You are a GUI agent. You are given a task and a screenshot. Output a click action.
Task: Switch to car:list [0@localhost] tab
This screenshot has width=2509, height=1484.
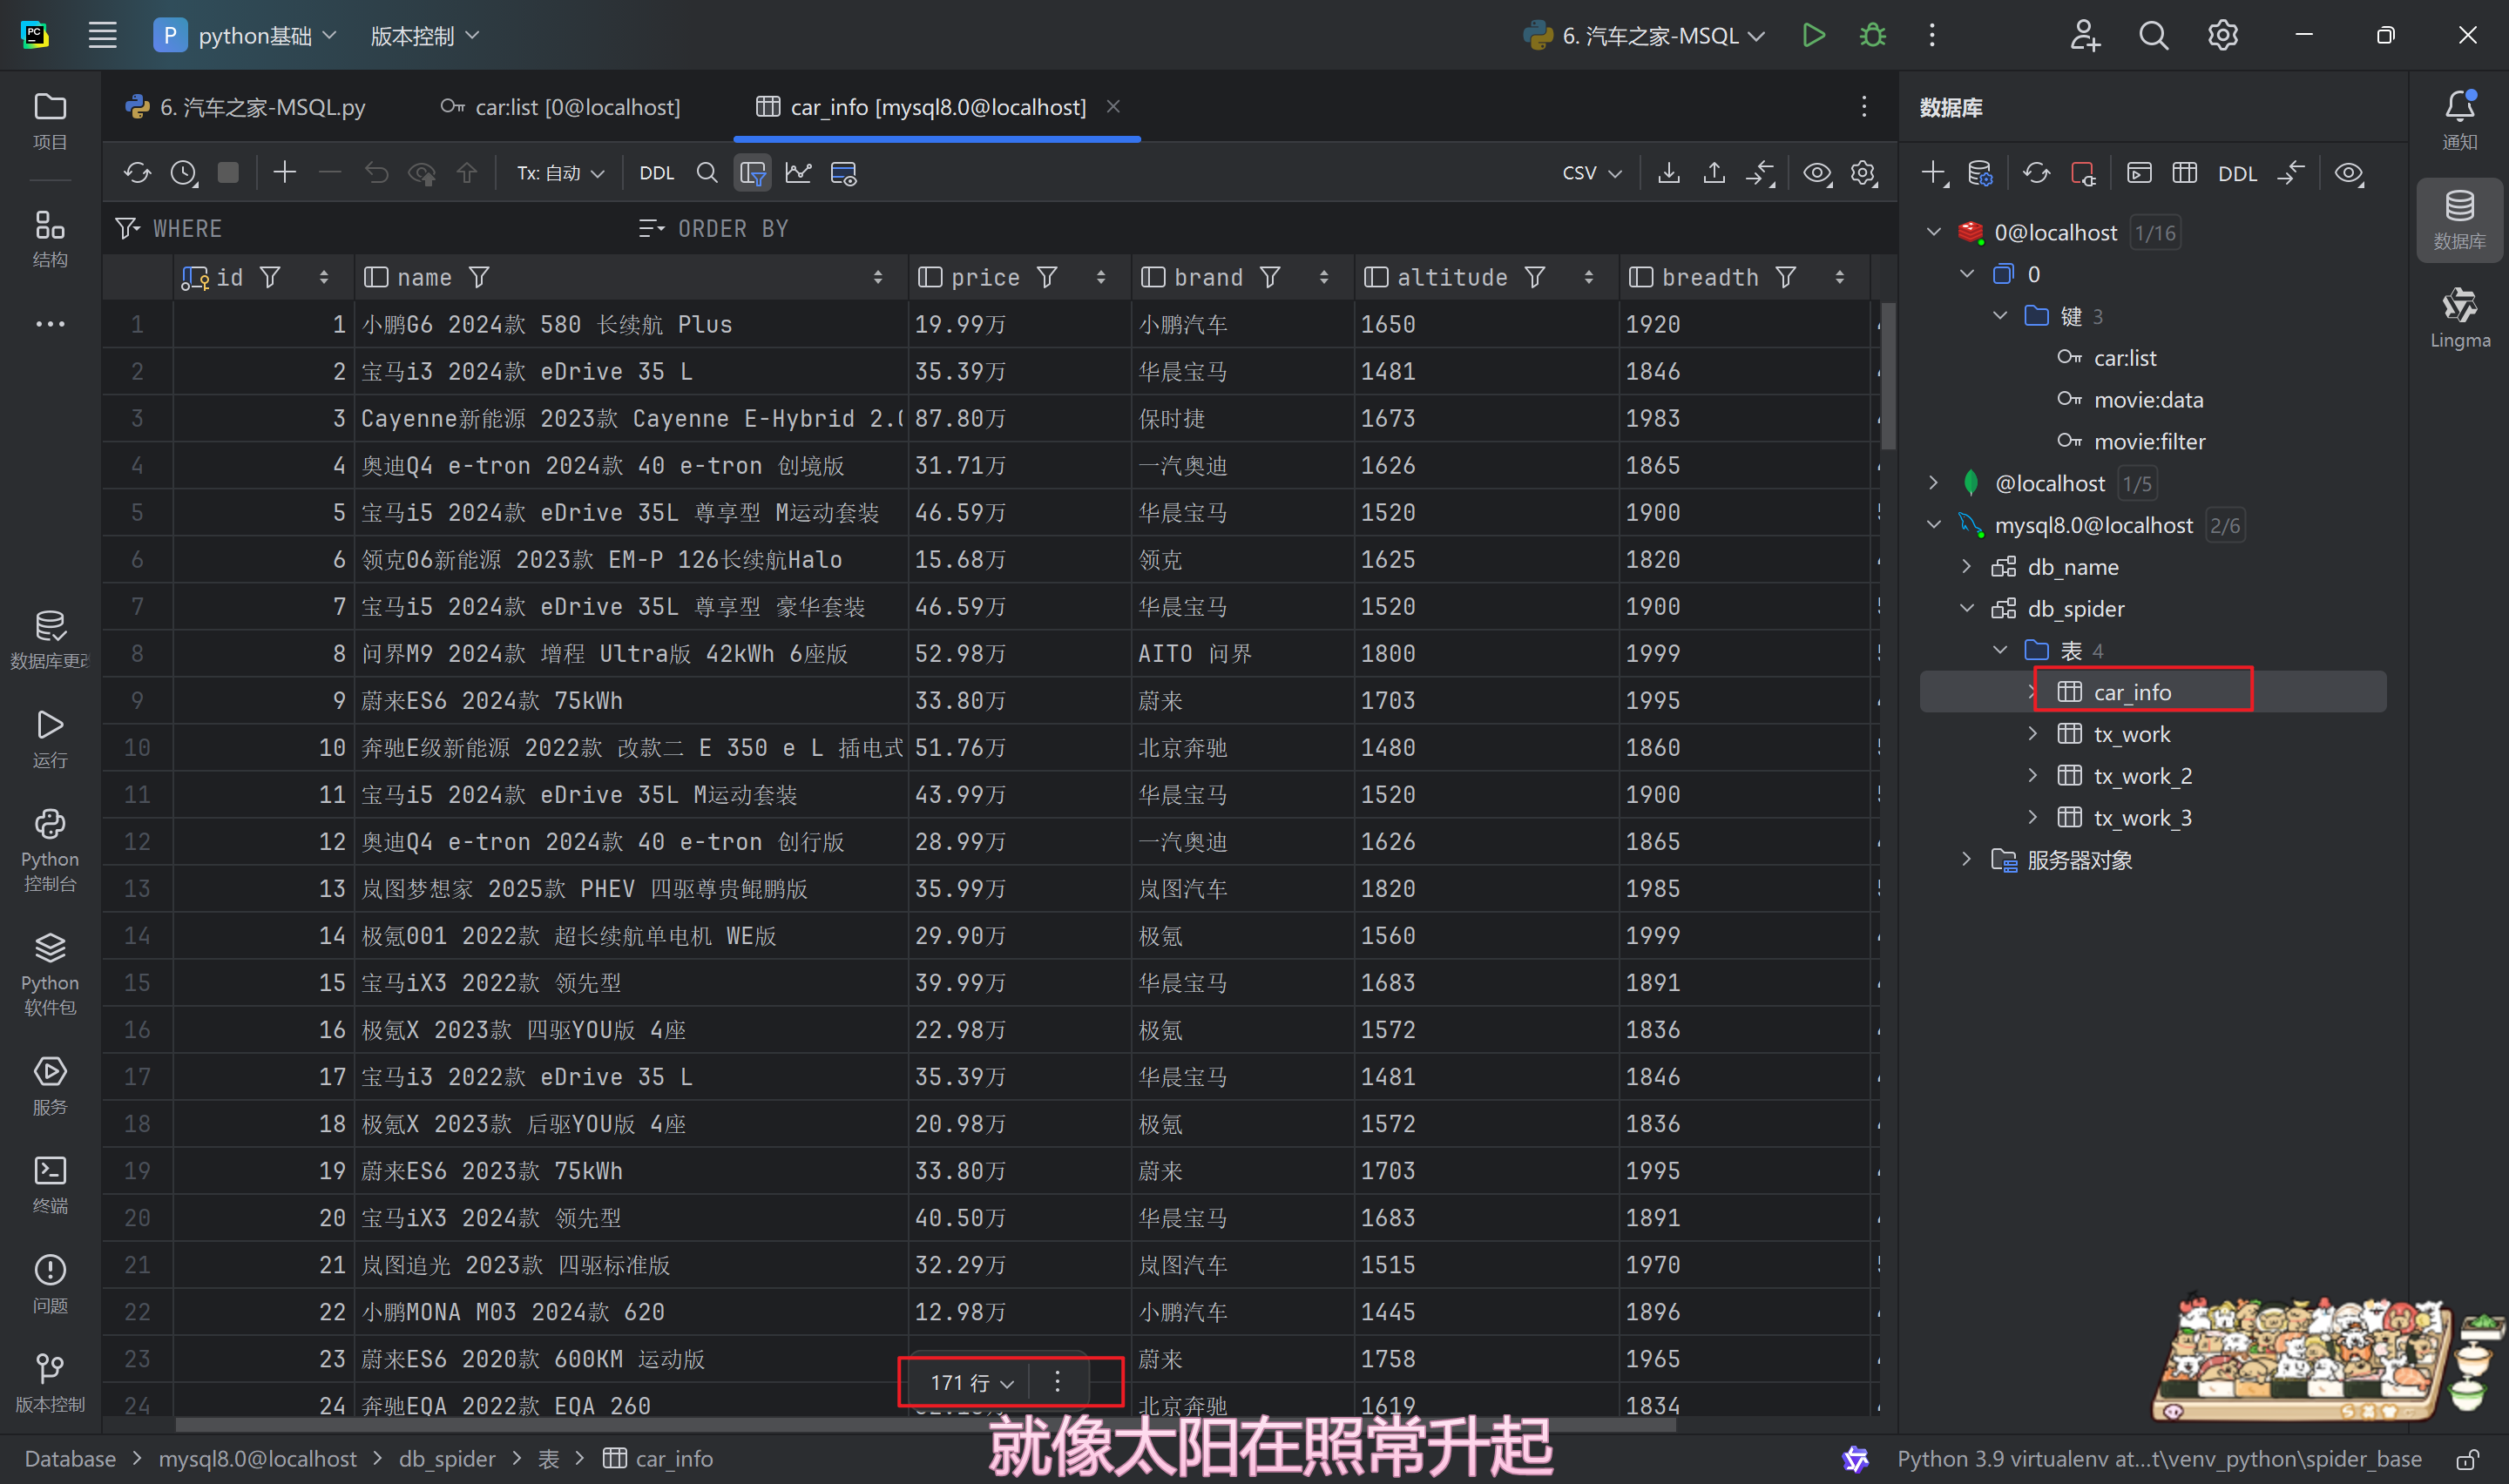[560, 107]
